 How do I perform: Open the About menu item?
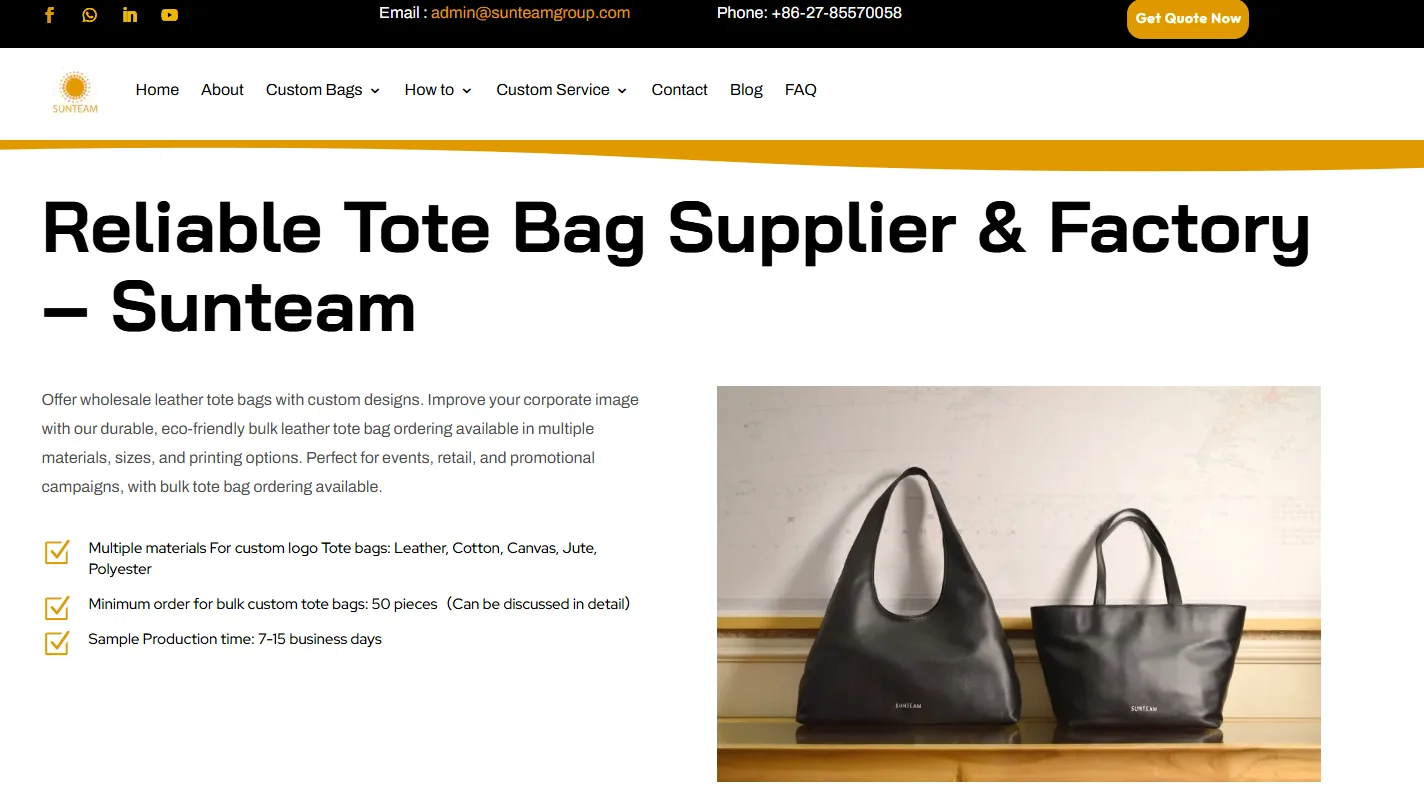pos(222,90)
